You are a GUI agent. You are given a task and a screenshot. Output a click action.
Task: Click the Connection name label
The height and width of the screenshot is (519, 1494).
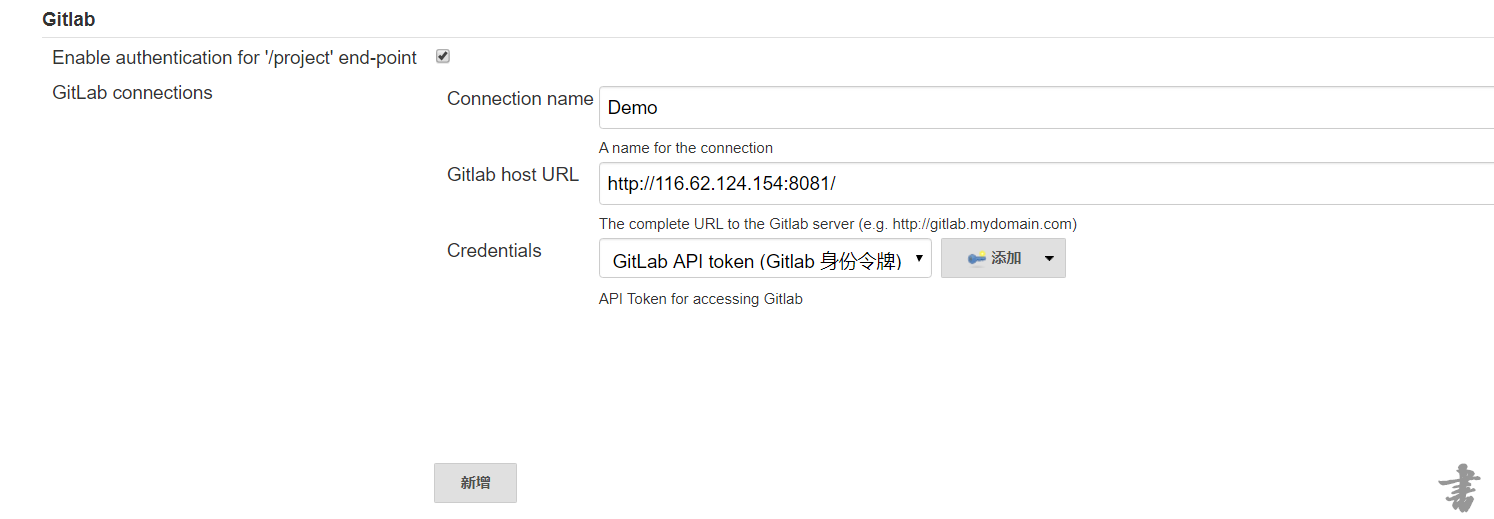tap(520, 99)
